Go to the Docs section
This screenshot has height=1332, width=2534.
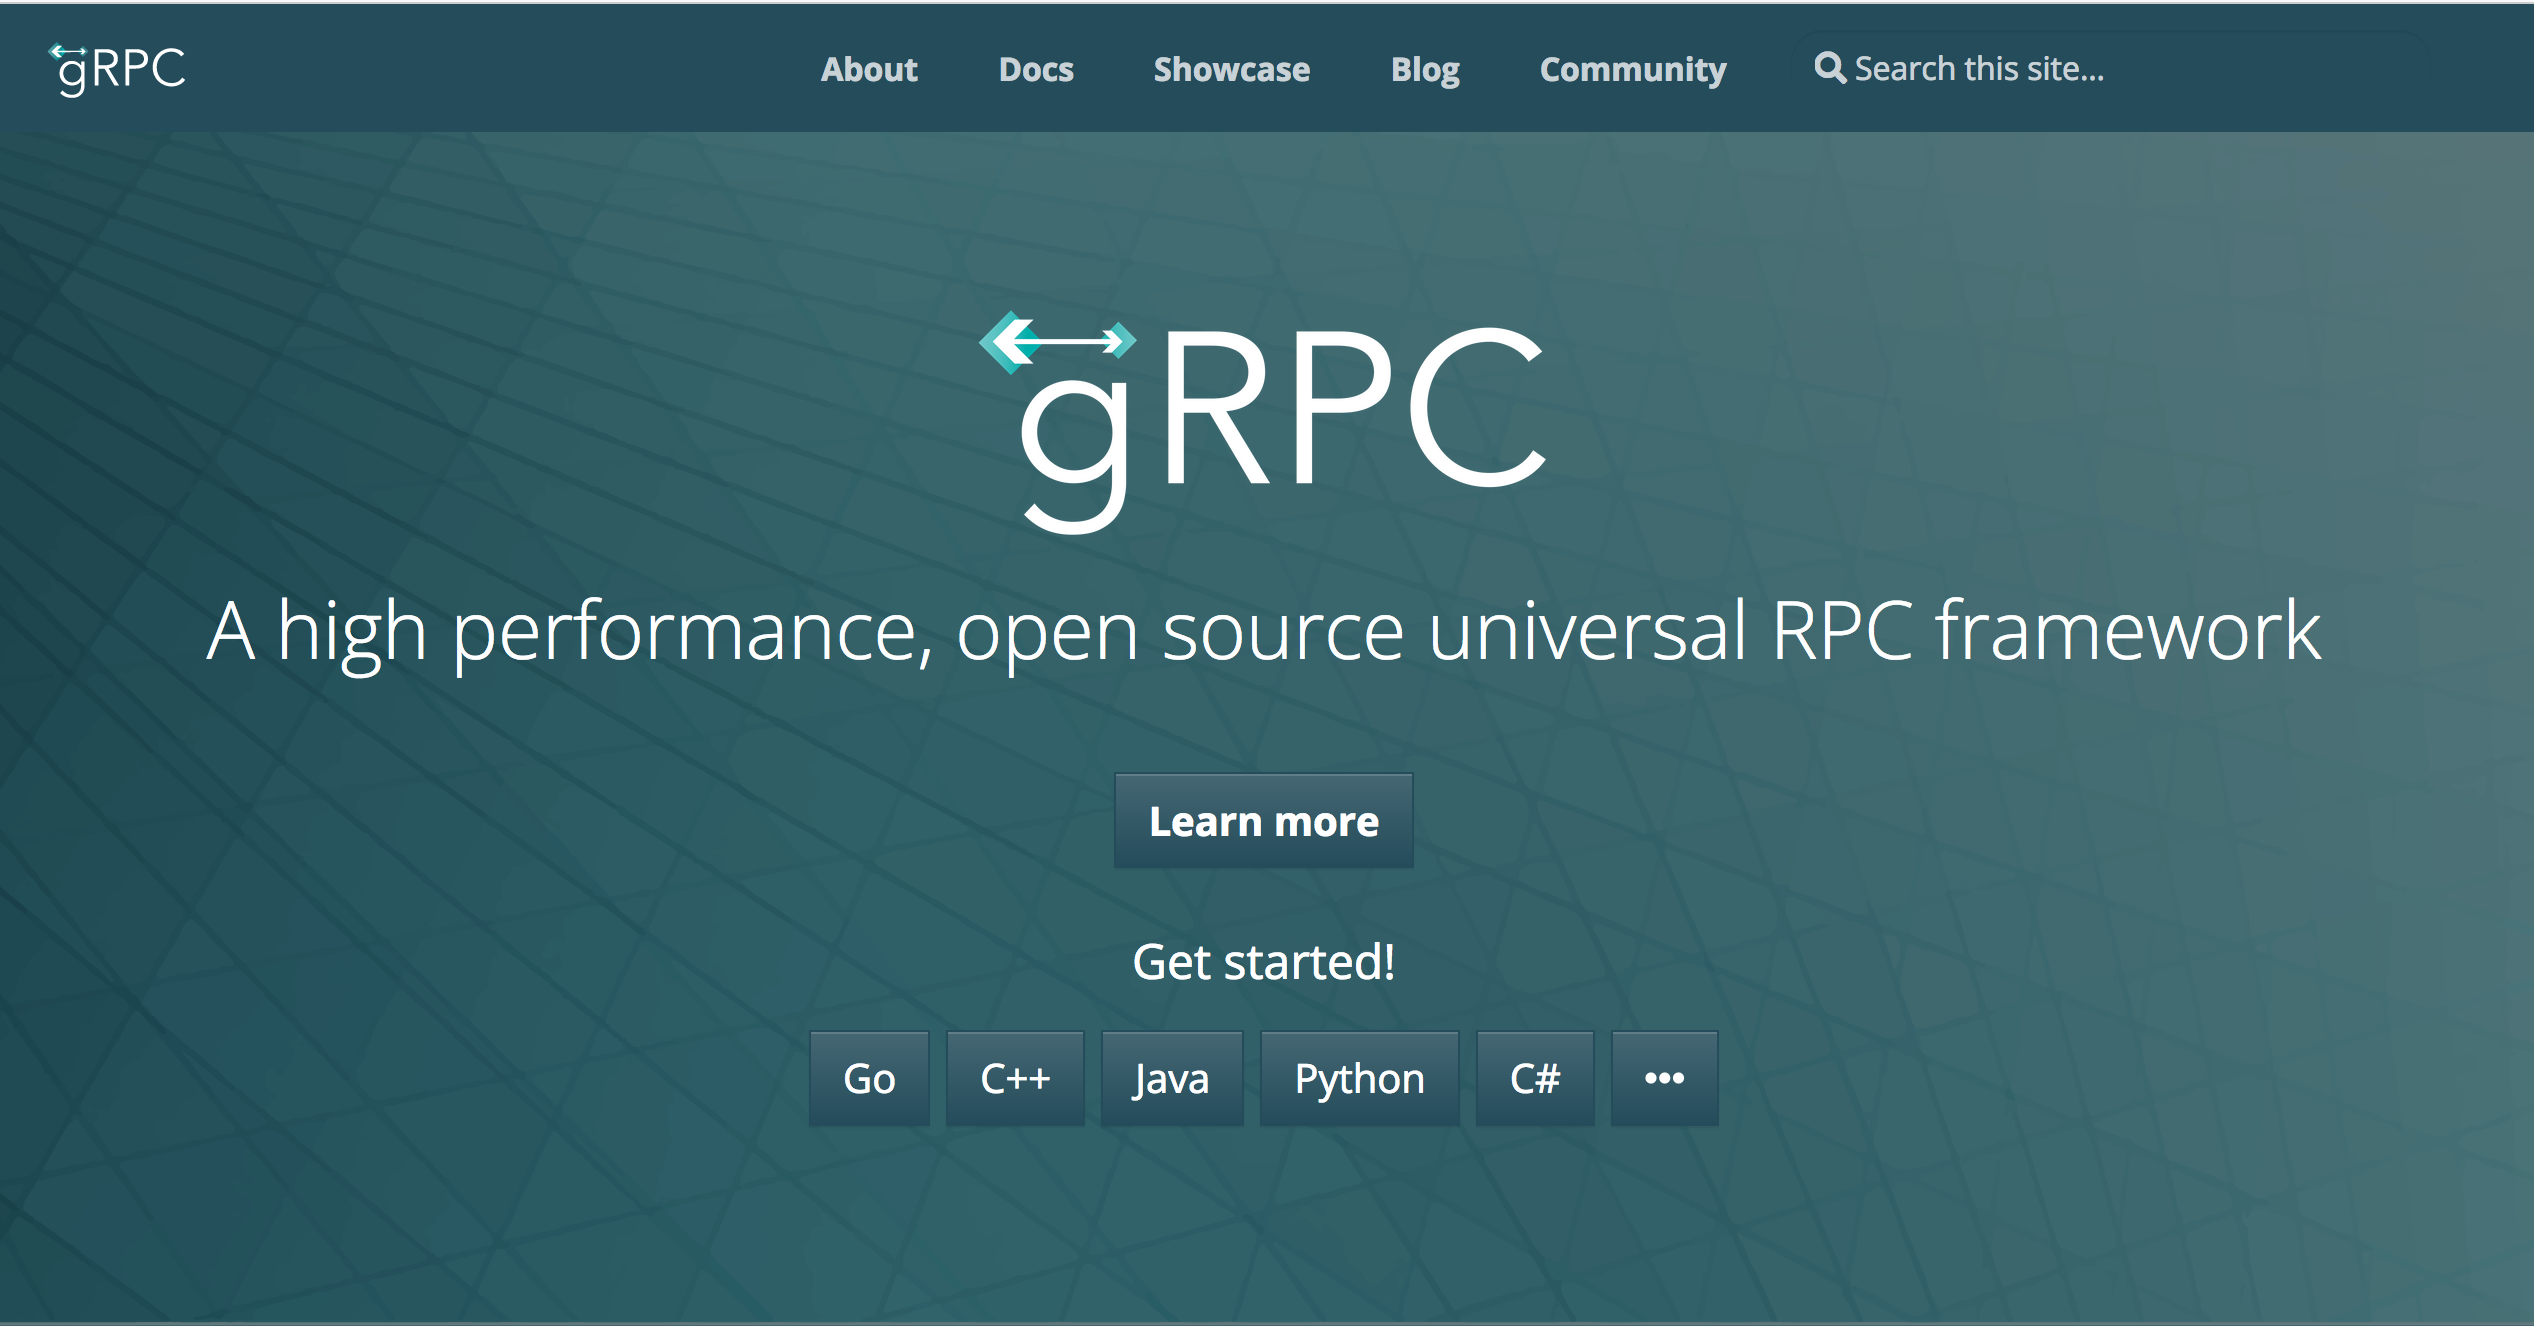[x=1035, y=69]
